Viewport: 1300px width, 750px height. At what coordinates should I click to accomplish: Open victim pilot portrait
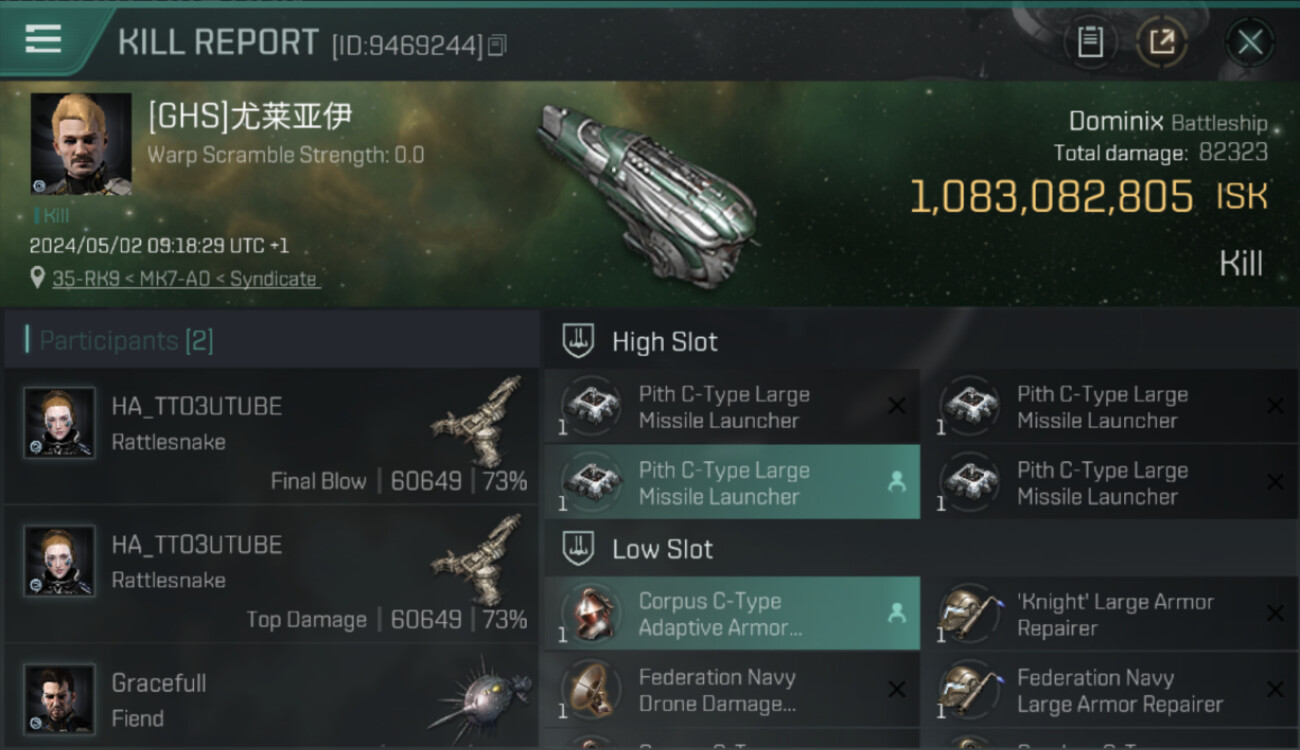[x=81, y=144]
